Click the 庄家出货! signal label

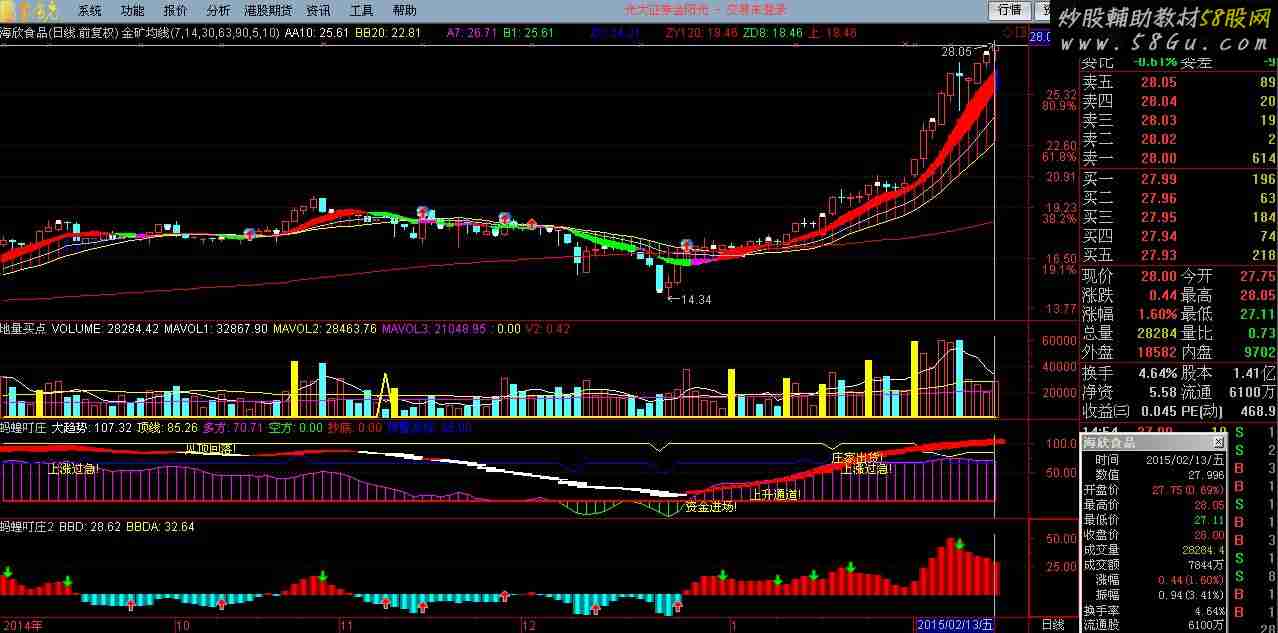pyautogui.click(x=857, y=457)
